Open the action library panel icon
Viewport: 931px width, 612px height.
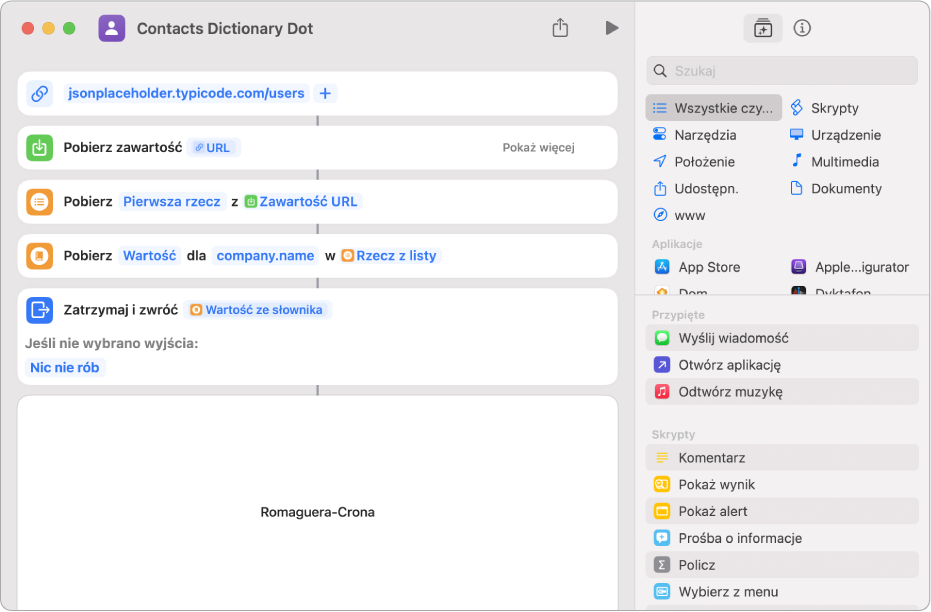click(763, 28)
